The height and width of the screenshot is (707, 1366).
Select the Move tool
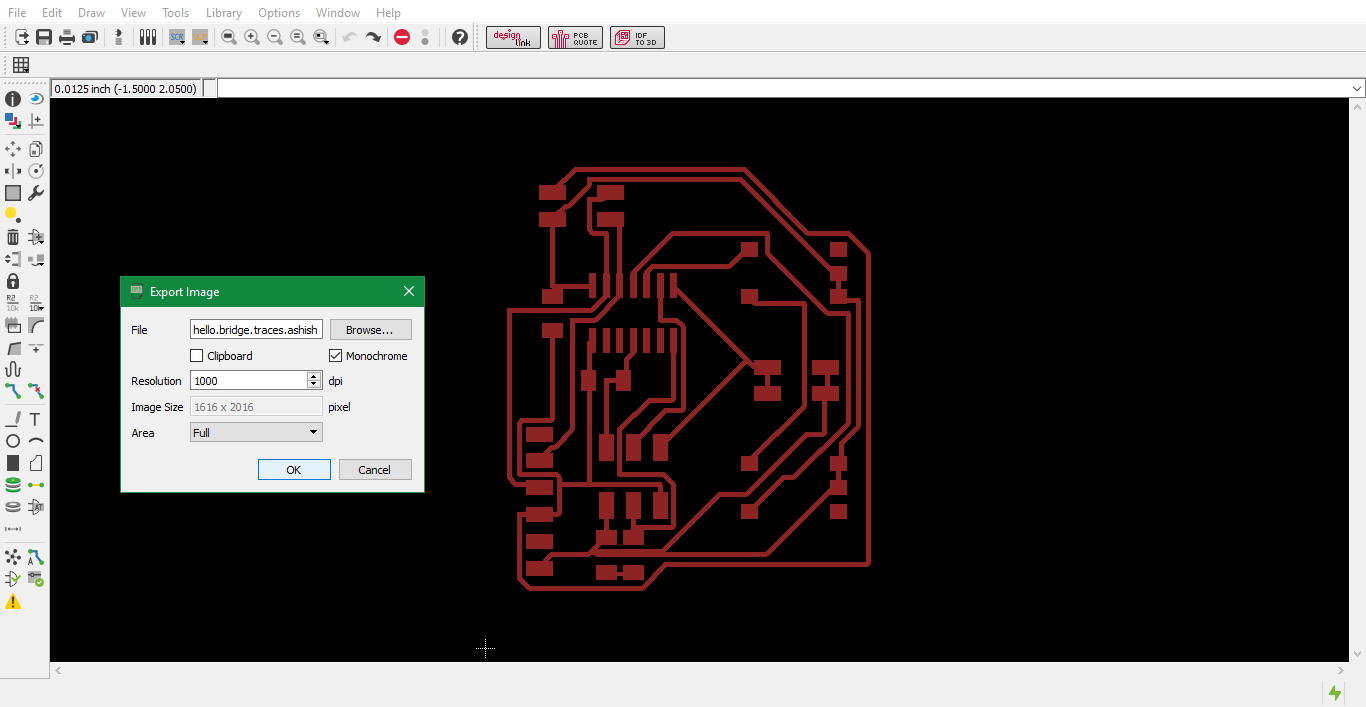pyautogui.click(x=13, y=149)
